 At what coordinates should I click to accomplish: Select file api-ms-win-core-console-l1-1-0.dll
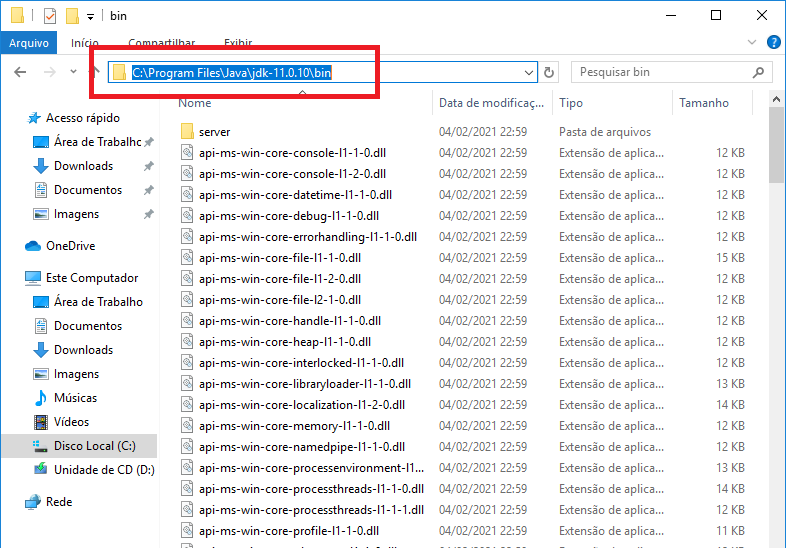(x=292, y=153)
